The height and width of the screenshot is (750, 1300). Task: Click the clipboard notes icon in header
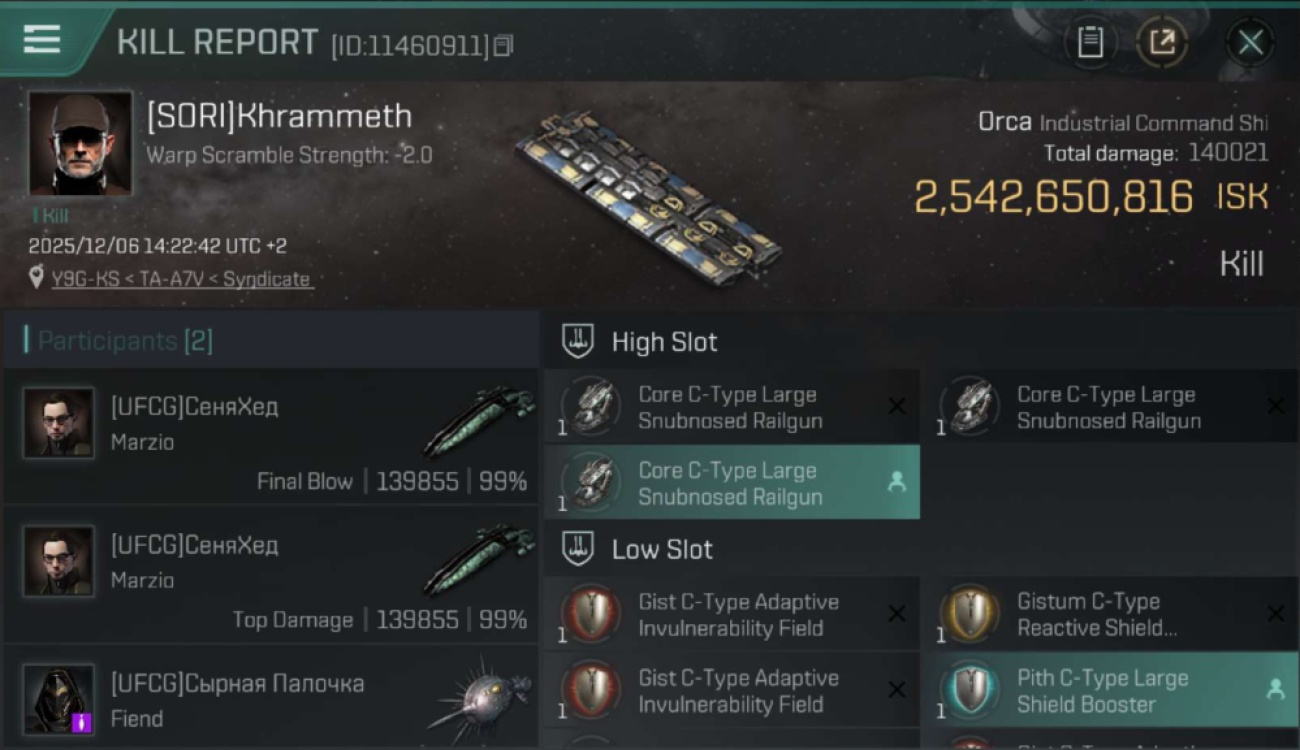[x=1090, y=42]
